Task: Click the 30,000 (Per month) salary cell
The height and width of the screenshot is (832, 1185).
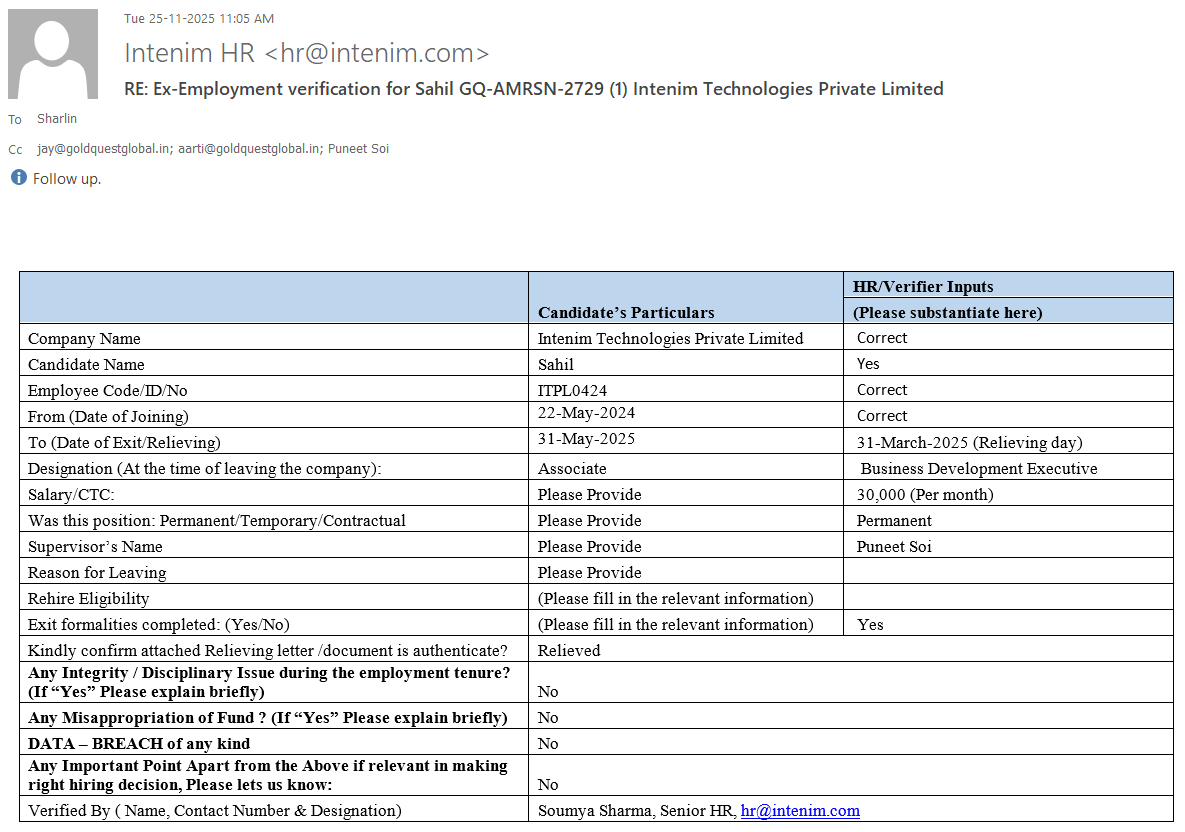Action: (925, 494)
